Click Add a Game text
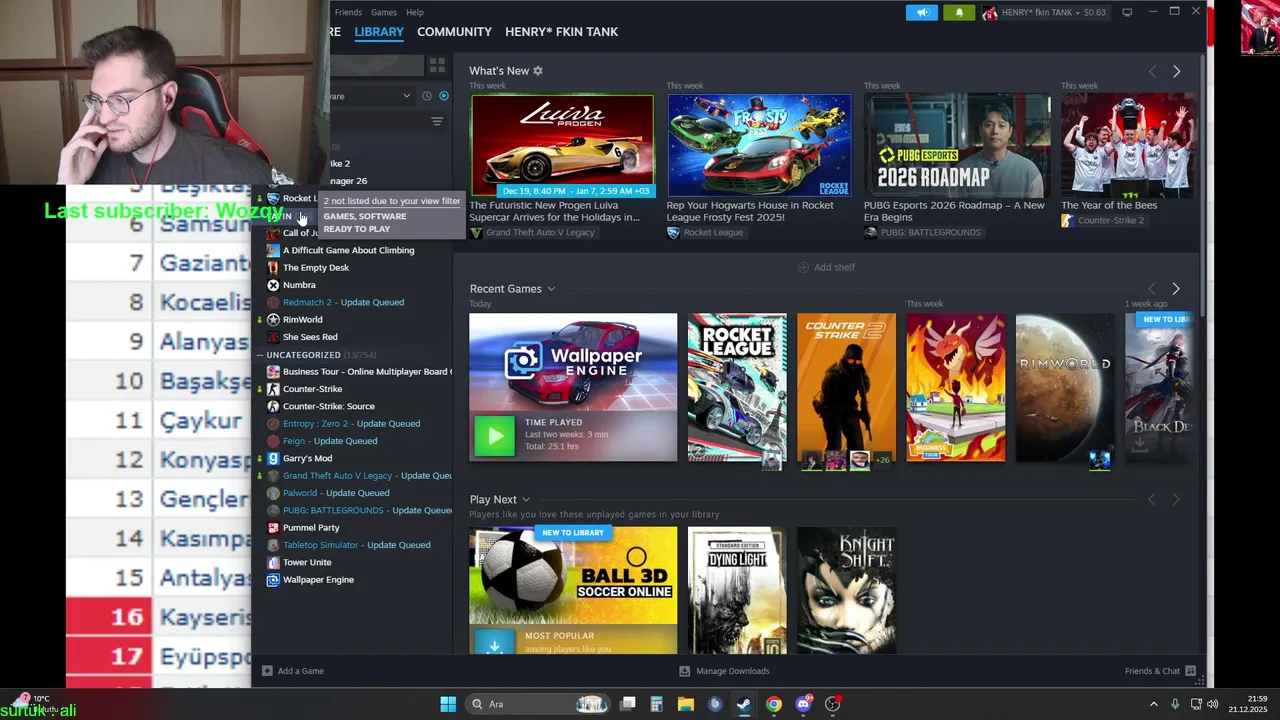The image size is (1280, 720). [x=301, y=671]
